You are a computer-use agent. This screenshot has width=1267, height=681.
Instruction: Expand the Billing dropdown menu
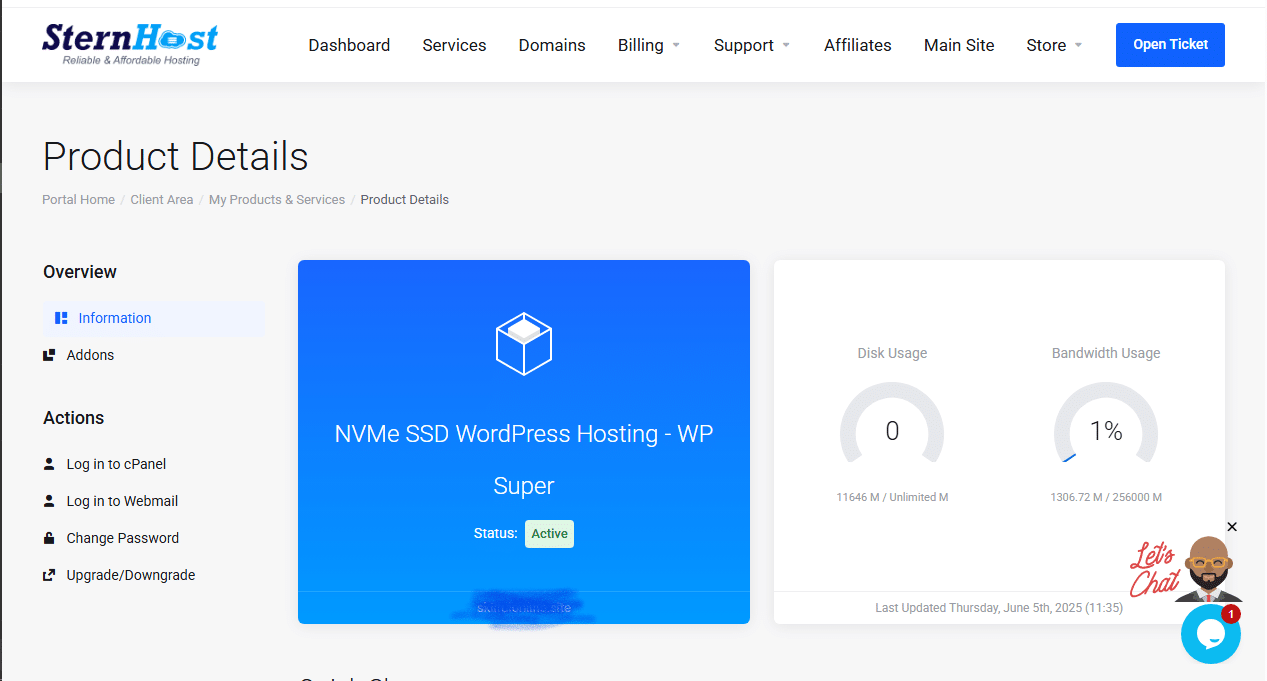[648, 45]
